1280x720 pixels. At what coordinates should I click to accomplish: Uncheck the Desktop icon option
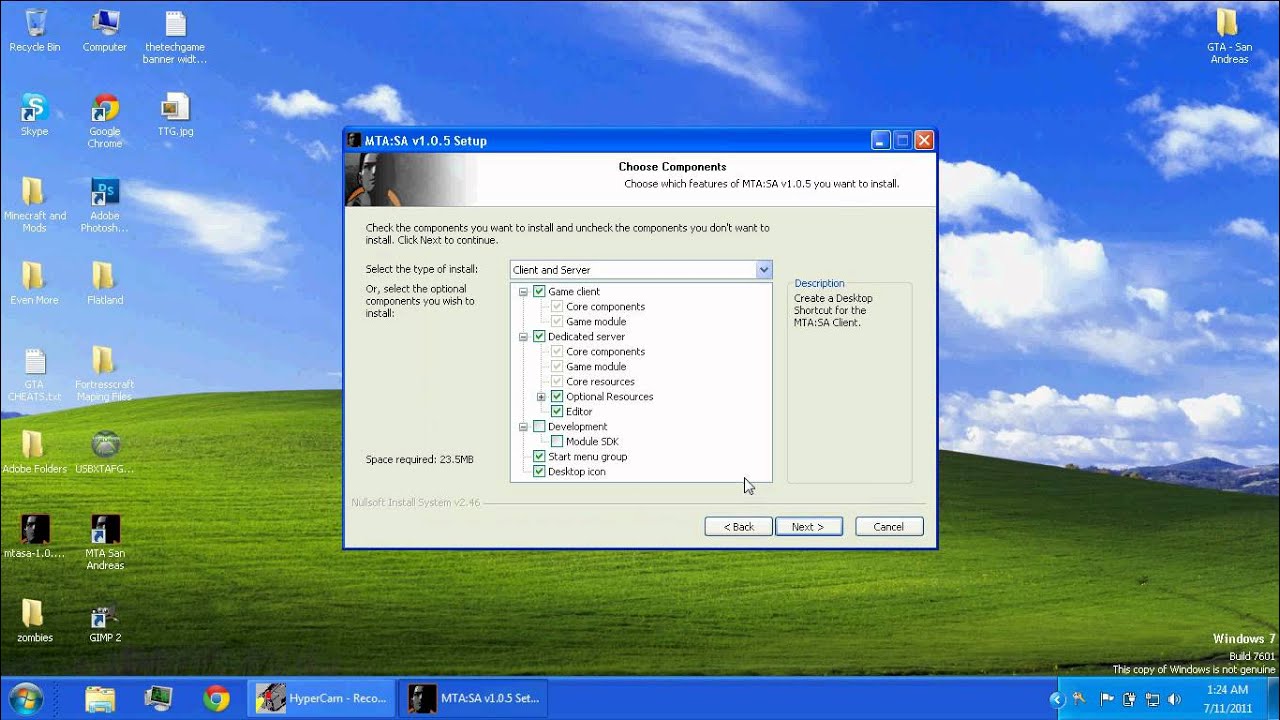coord(539,472)
